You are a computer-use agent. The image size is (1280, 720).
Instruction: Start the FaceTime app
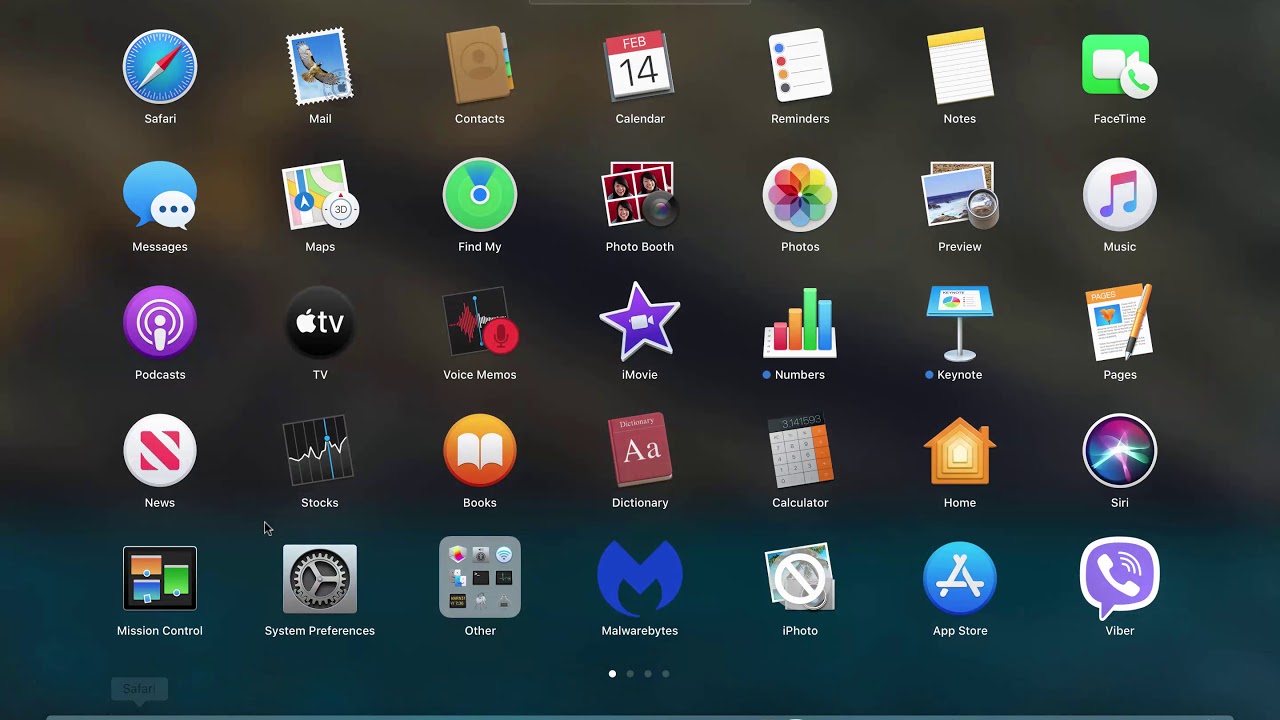[x=1120, y=67]
